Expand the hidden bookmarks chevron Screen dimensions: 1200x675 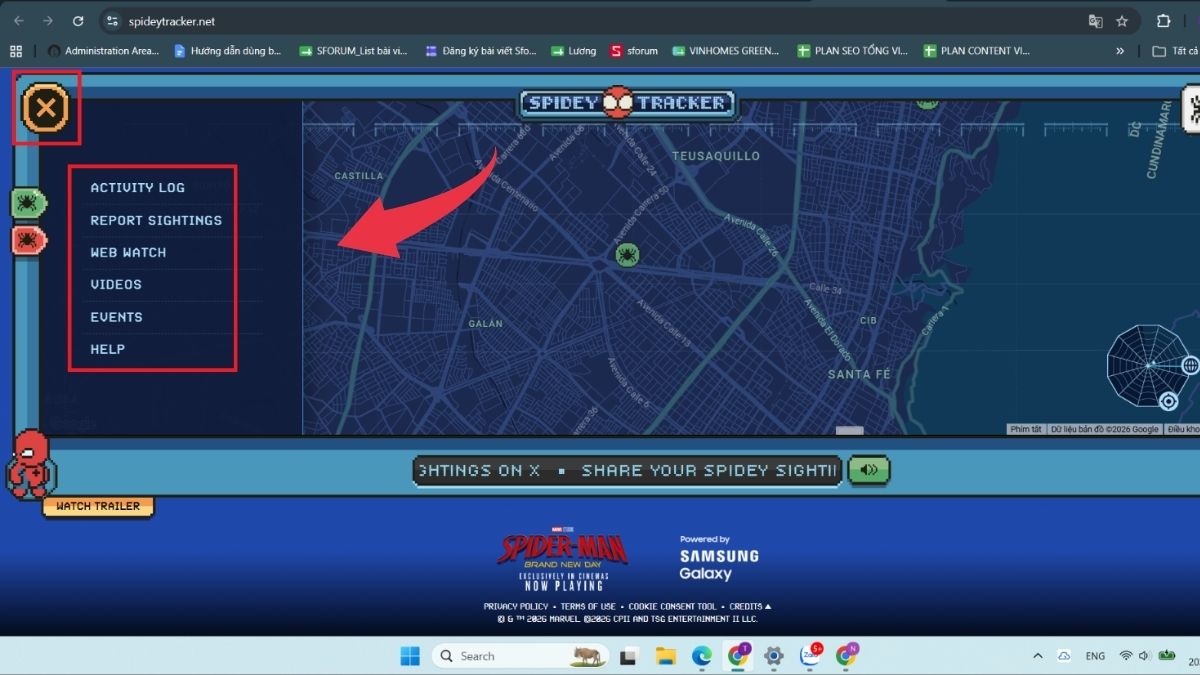[1120, 51]
